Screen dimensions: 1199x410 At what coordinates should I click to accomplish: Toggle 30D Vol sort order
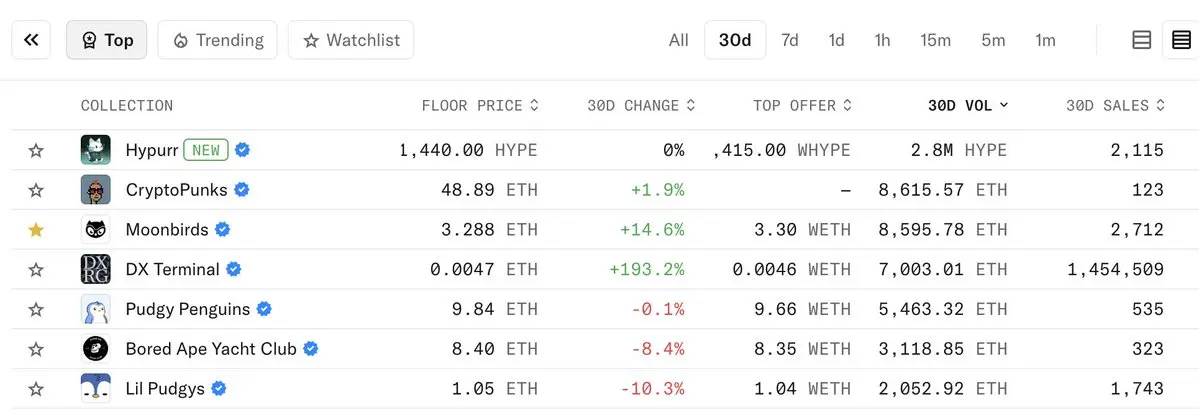968,106
